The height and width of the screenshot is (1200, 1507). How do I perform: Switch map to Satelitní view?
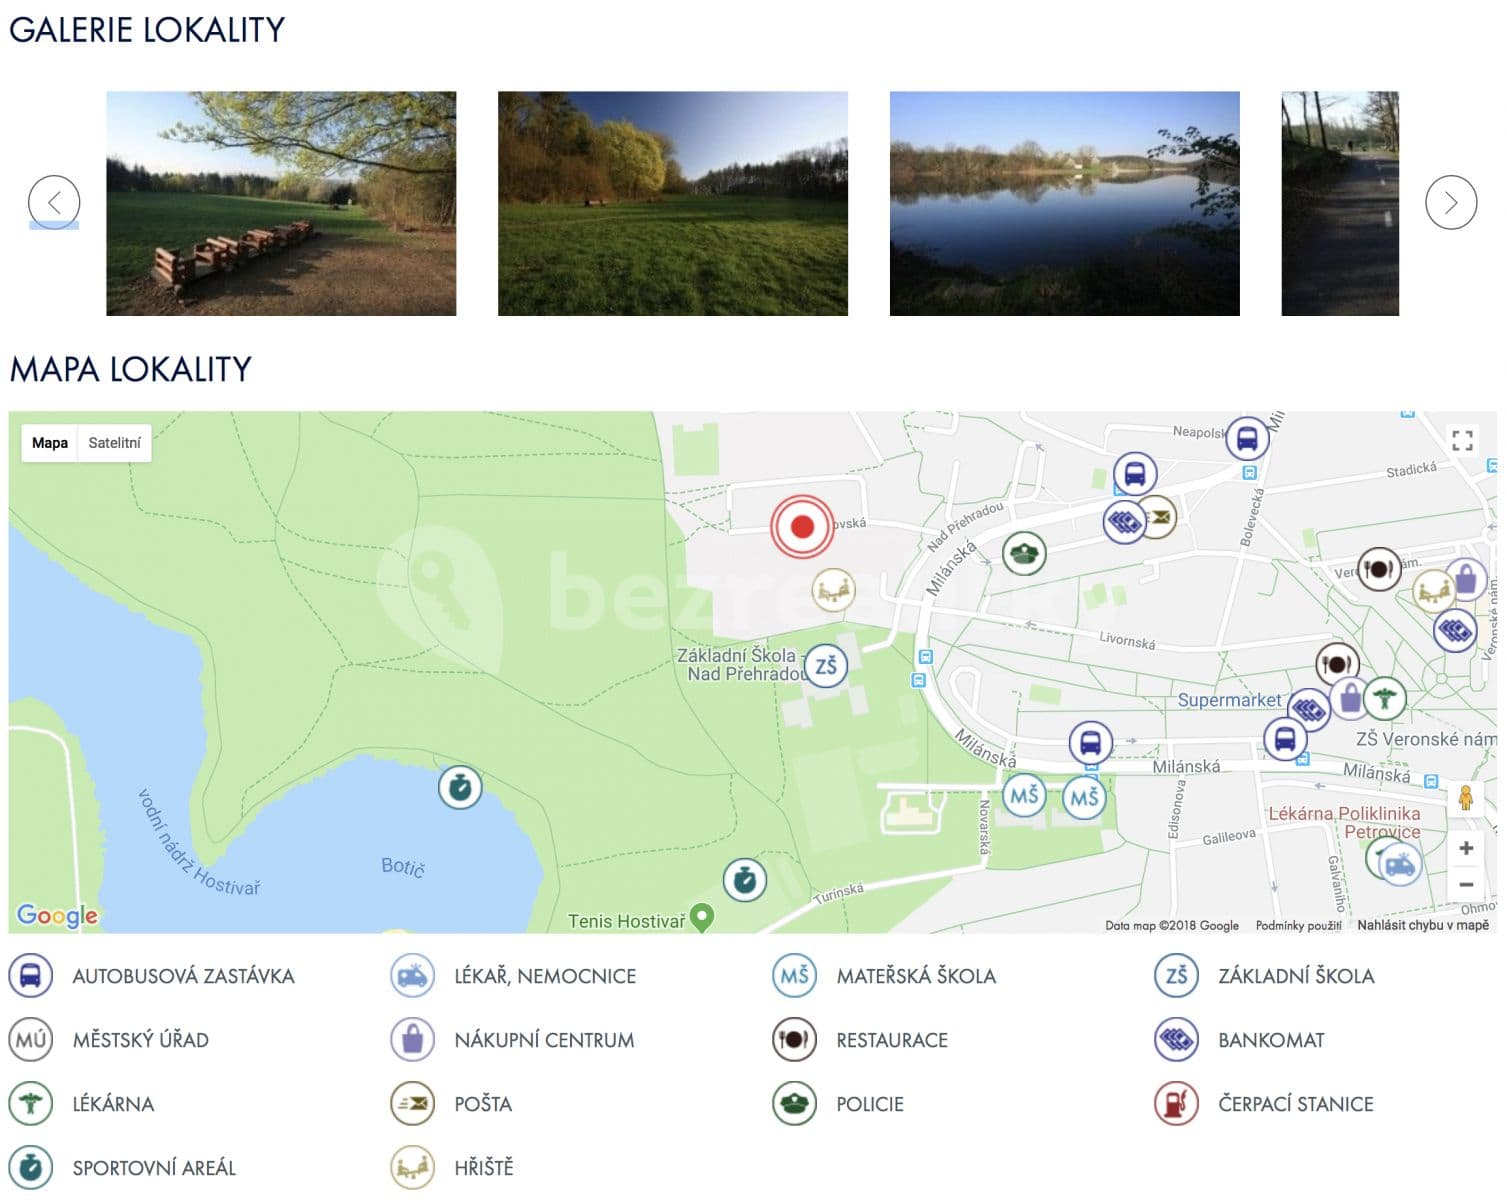pos(114,443)
